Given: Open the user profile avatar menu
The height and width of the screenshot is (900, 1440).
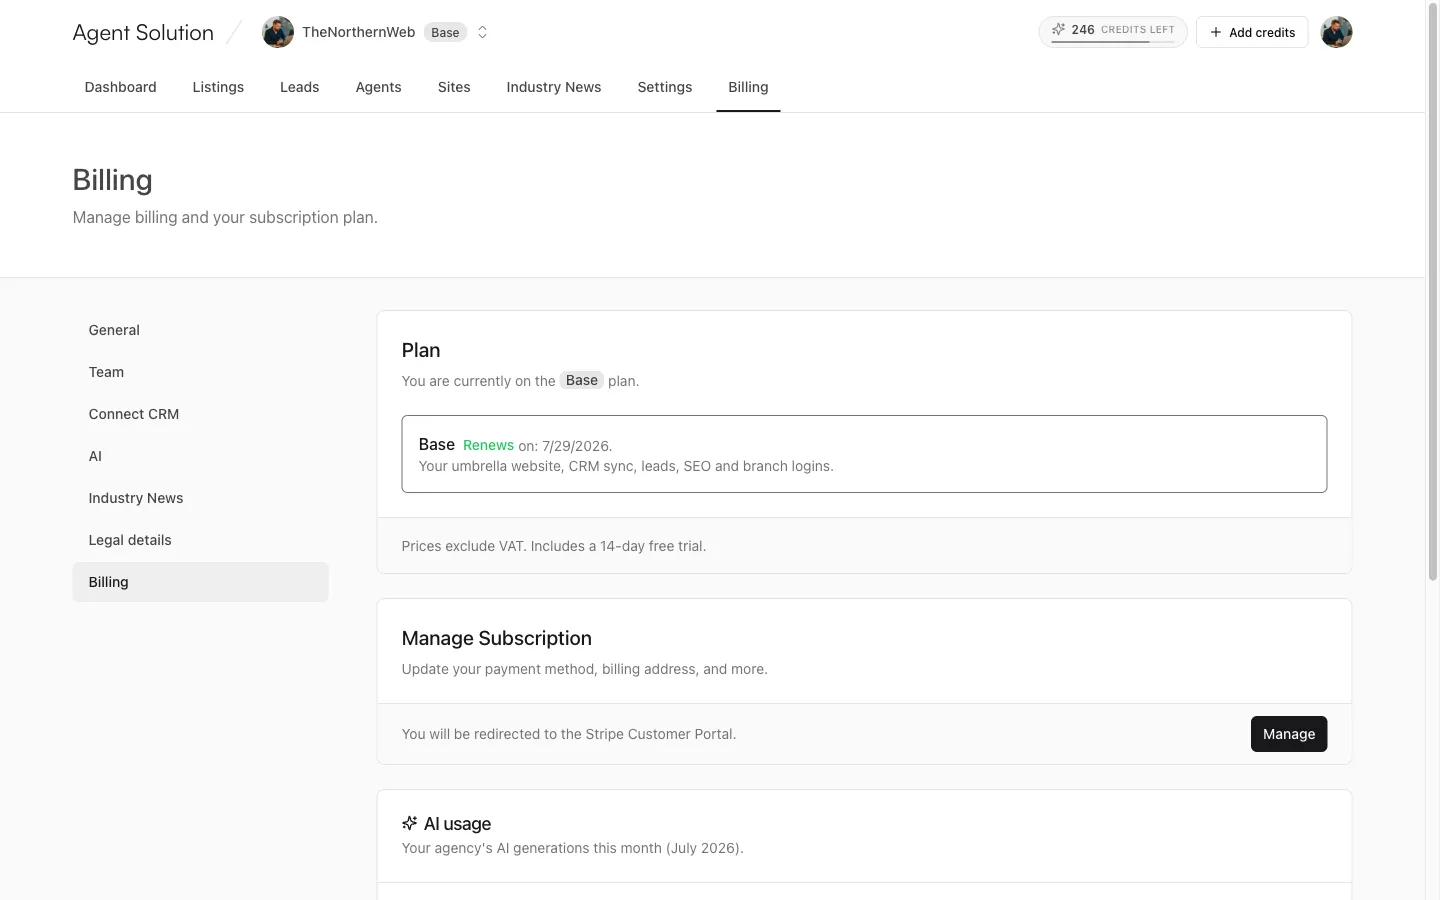Looking at the screenshot, I should click(1336, 32).
